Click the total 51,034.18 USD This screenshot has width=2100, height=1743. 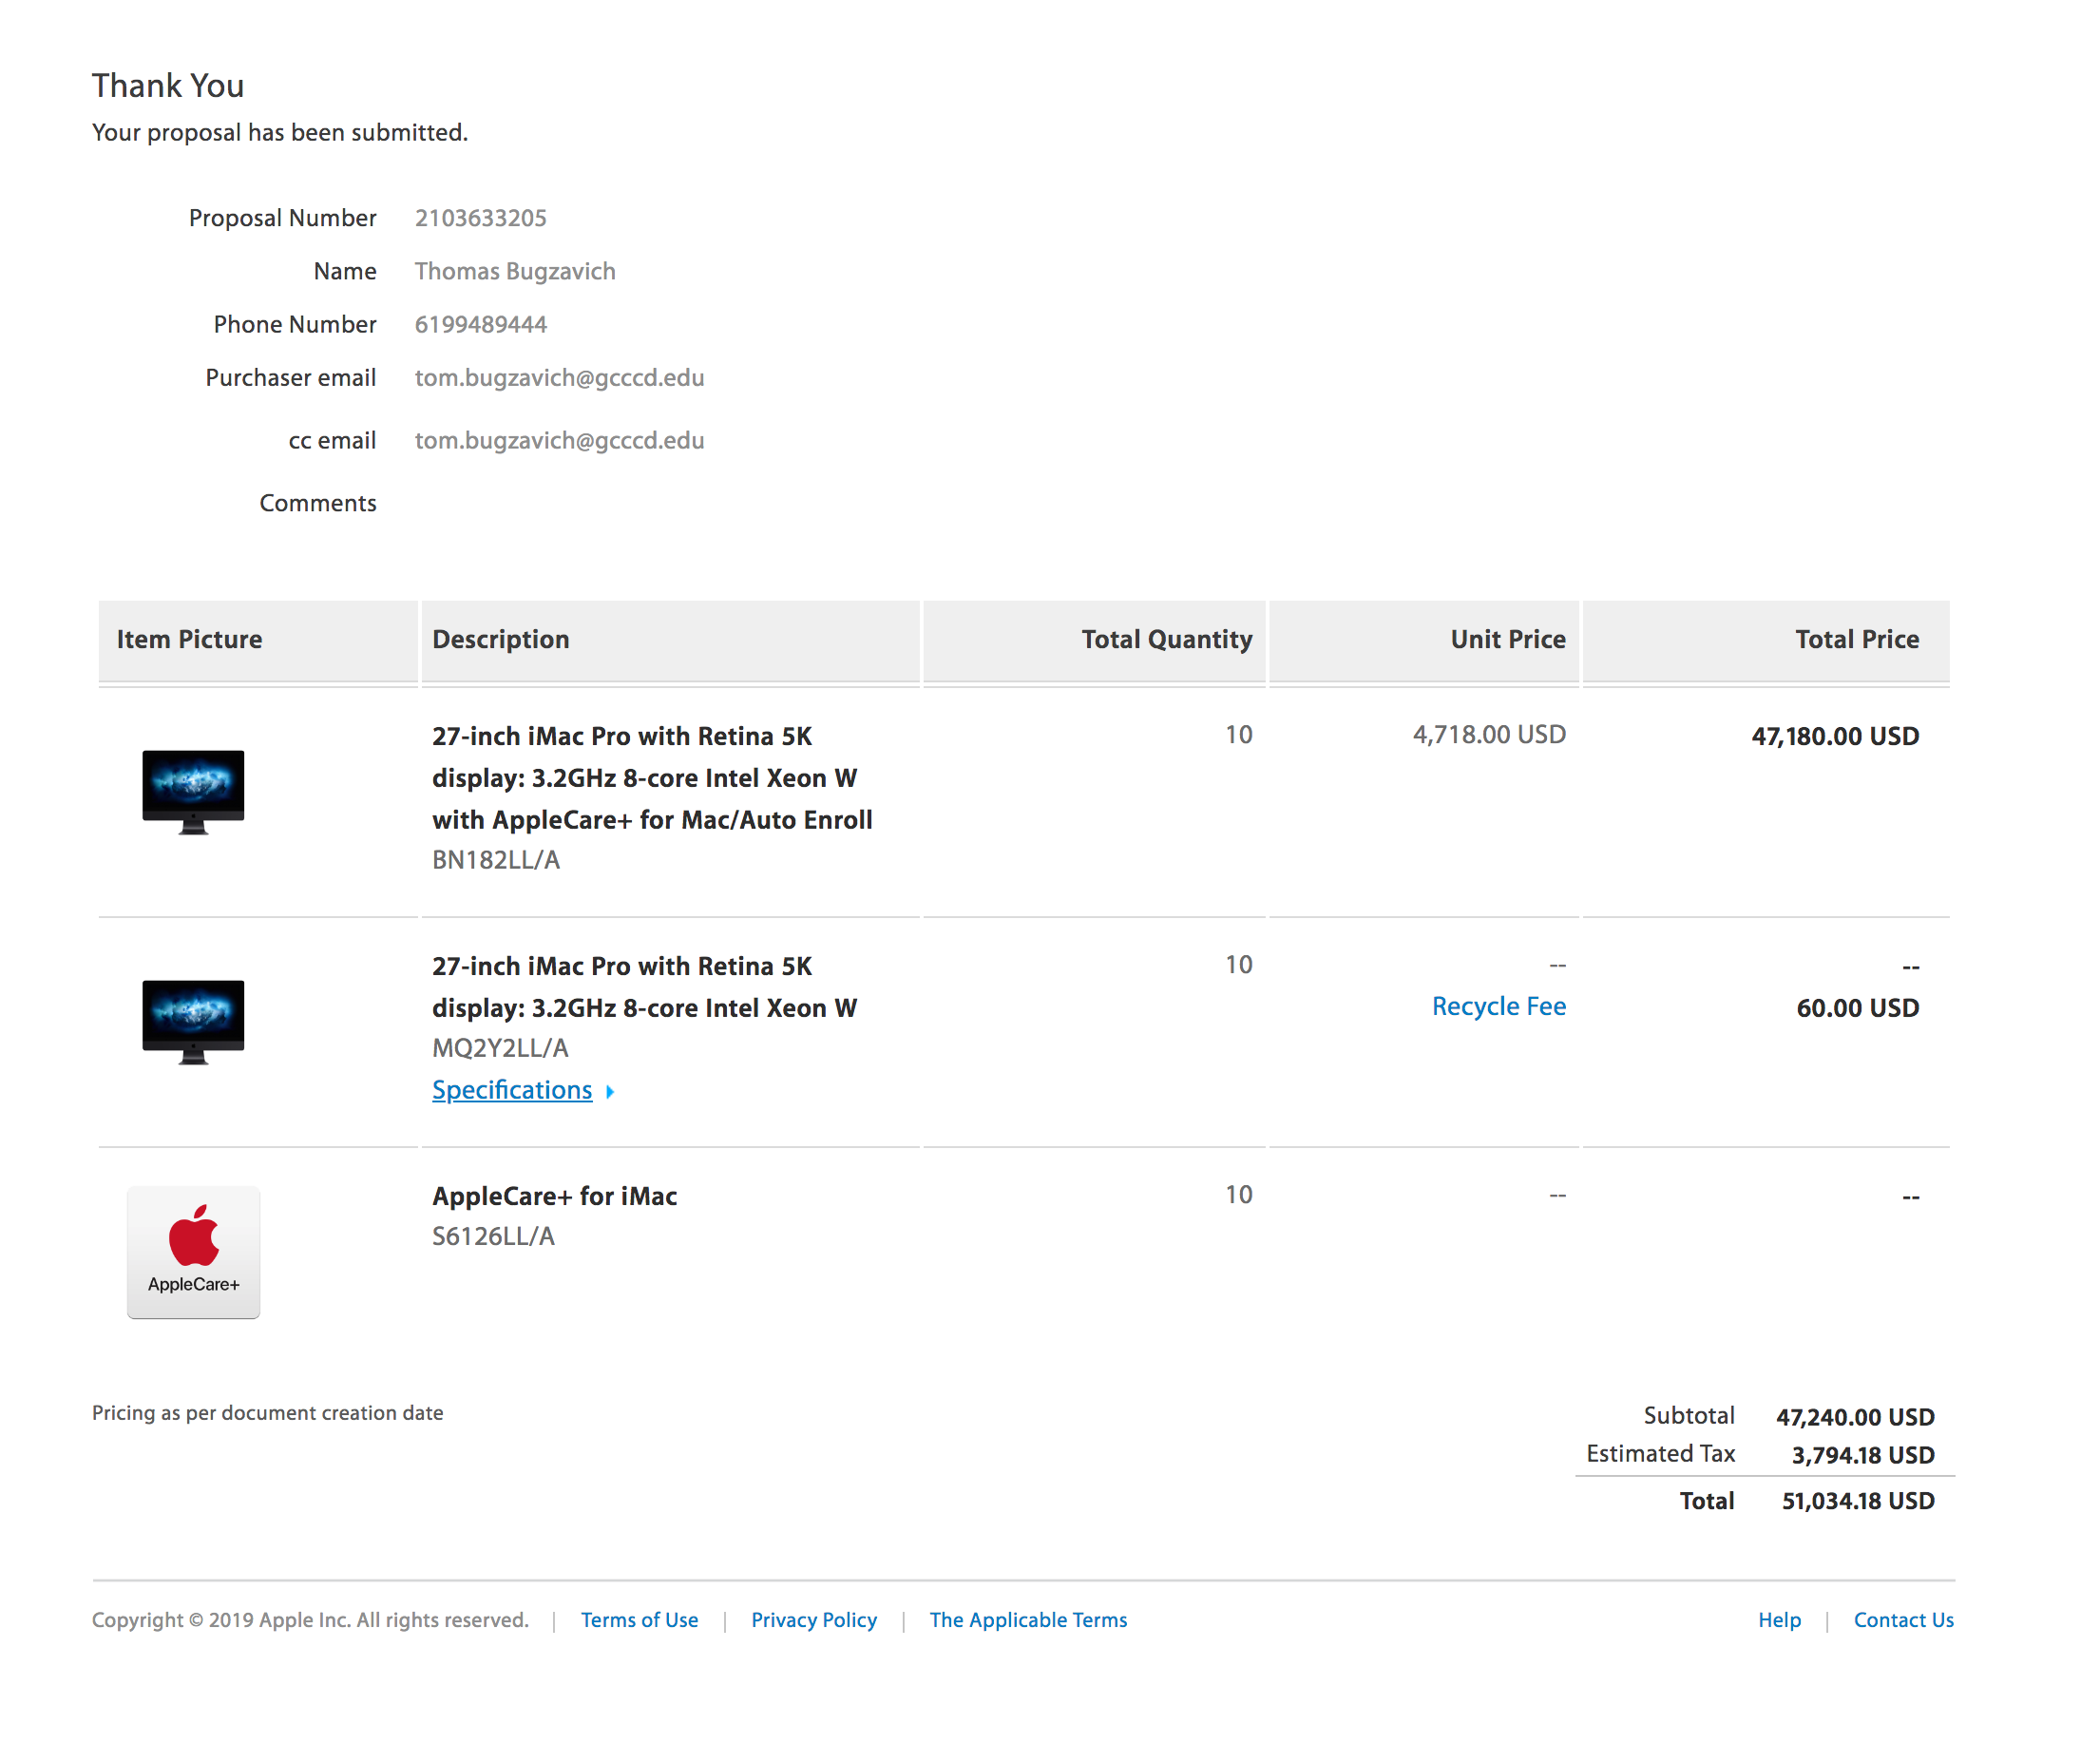[1857, 1501]
